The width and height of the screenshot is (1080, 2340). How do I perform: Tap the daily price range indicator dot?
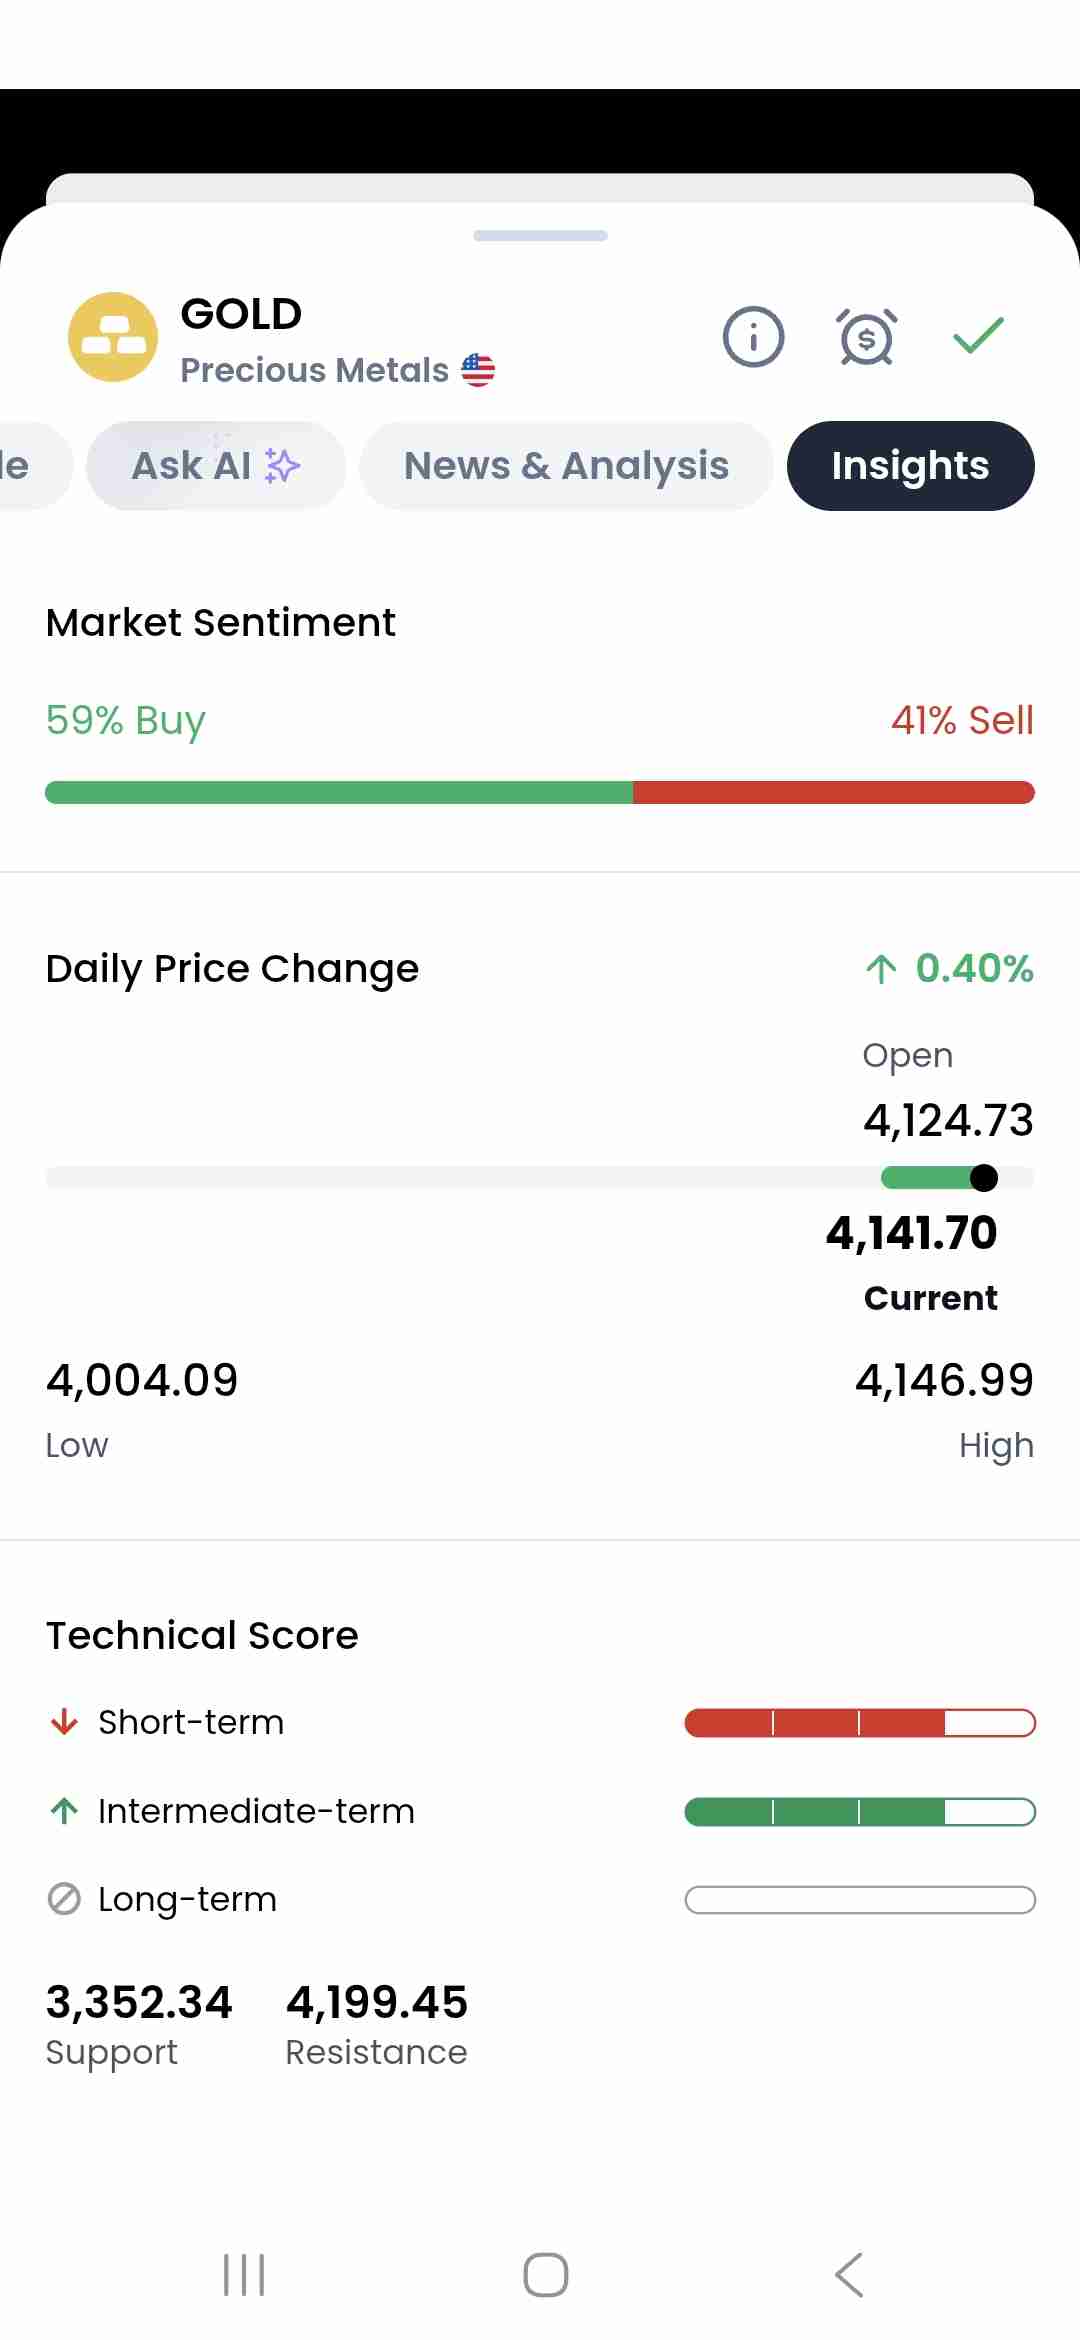(x=984, y=1178)
